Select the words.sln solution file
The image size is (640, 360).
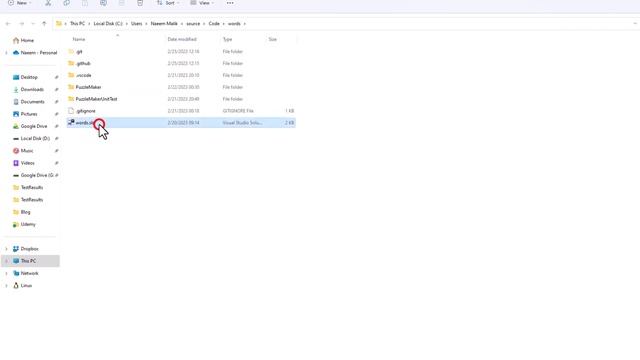pyautogui.click(x=181, y=122)
